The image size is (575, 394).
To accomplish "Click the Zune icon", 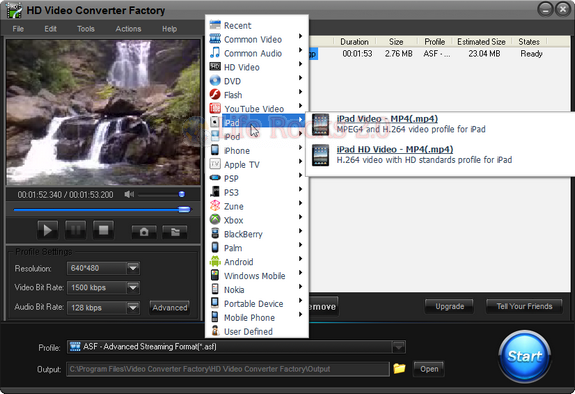I will (215, 206).
